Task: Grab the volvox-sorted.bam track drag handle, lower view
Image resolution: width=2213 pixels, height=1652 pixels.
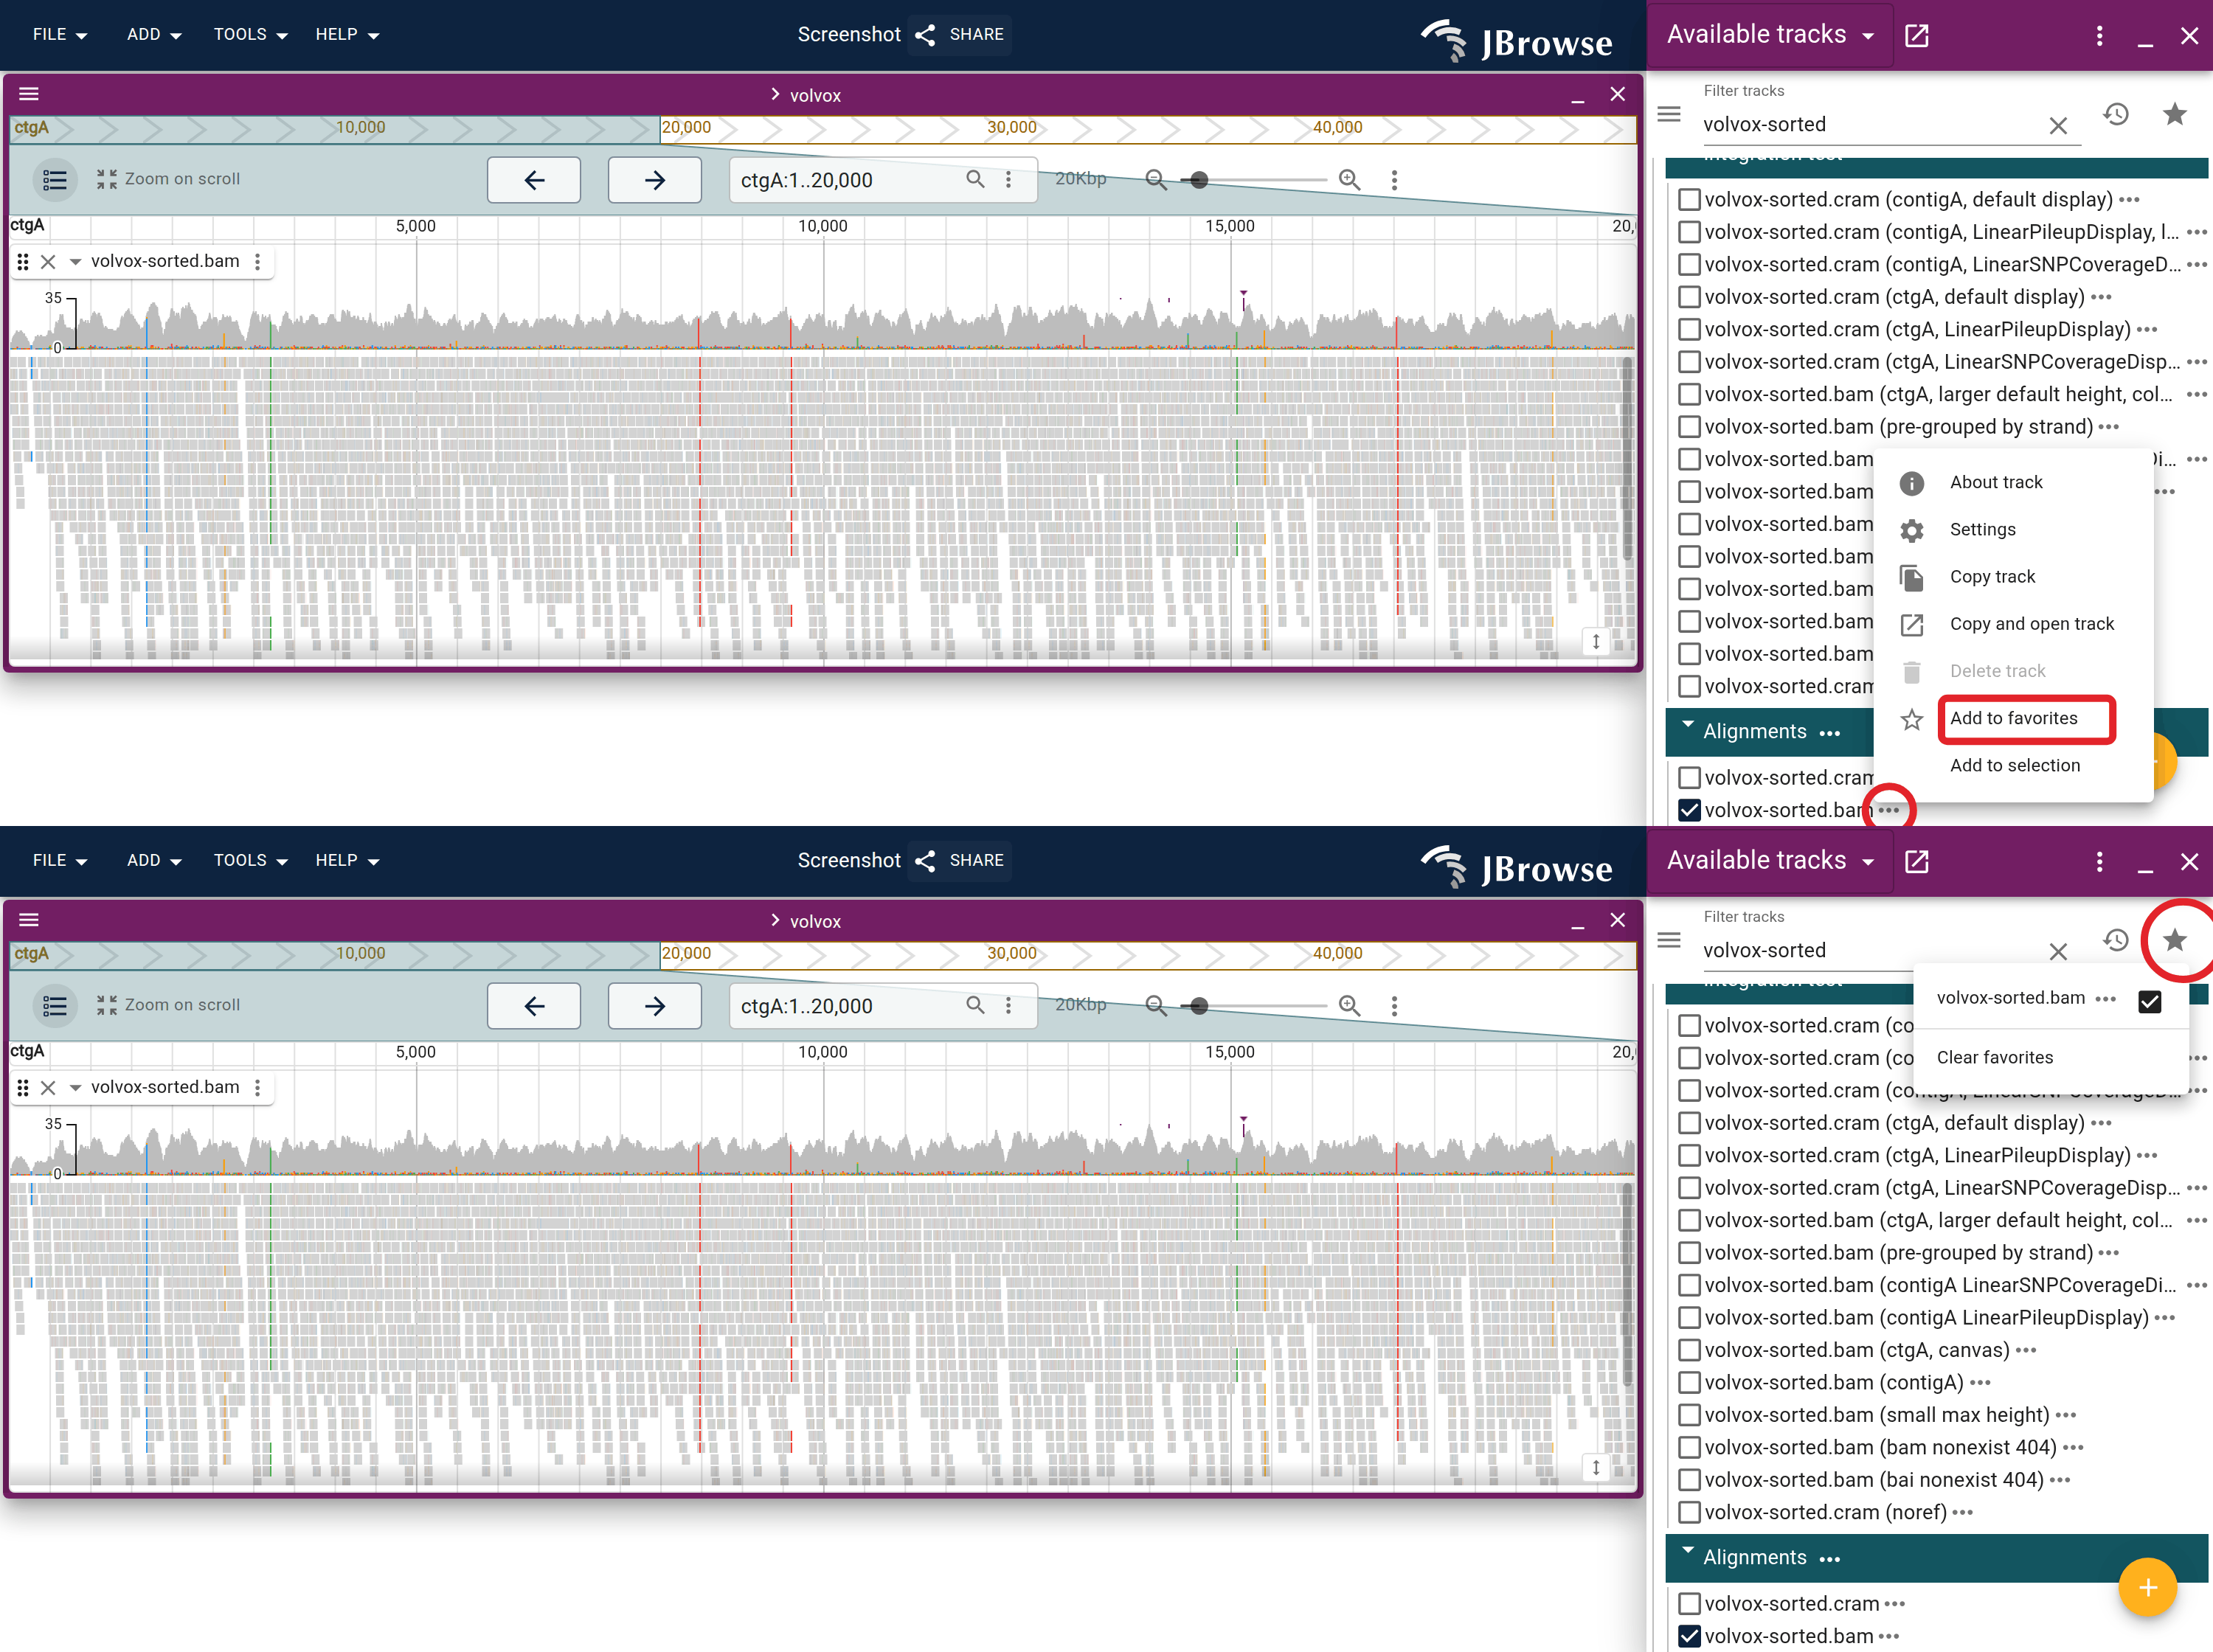Action: (23, 1088)
